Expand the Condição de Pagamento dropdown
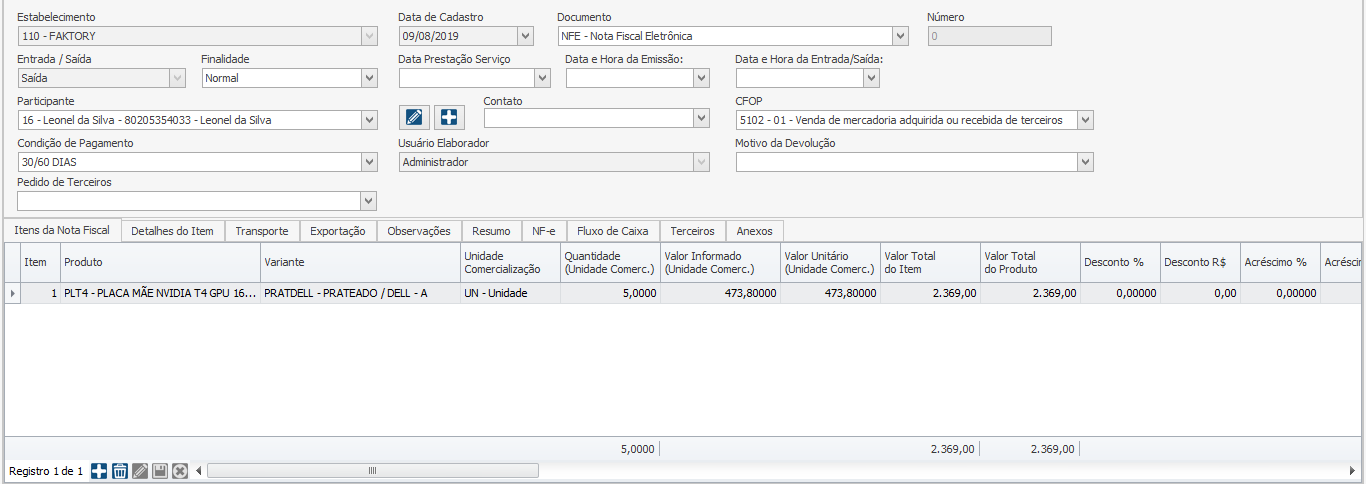 [x=368, y=162]
